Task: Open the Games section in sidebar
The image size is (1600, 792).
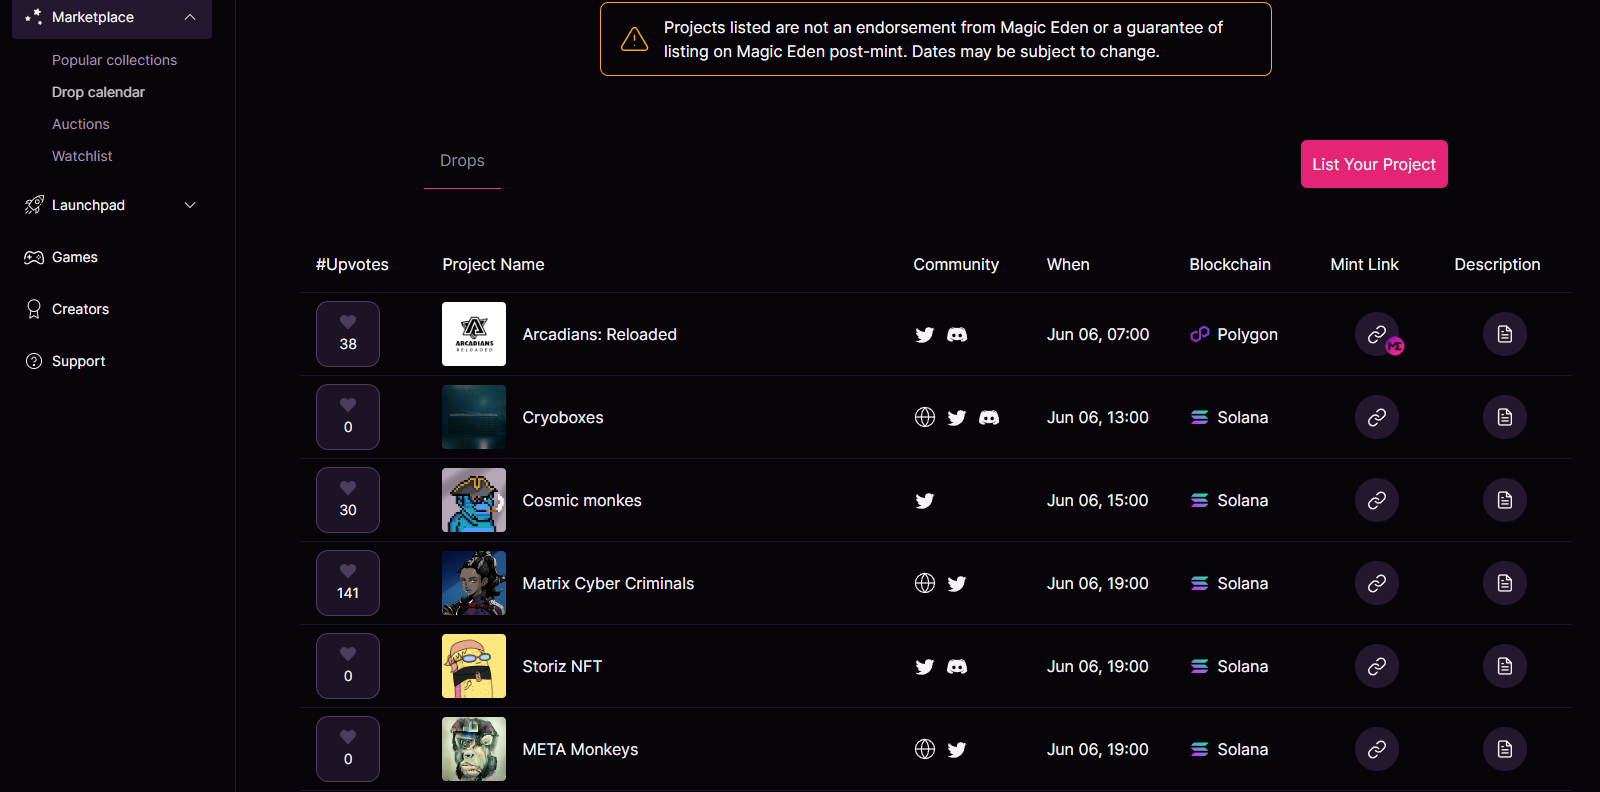Action: pyautogui.click(x=74, y=257)
